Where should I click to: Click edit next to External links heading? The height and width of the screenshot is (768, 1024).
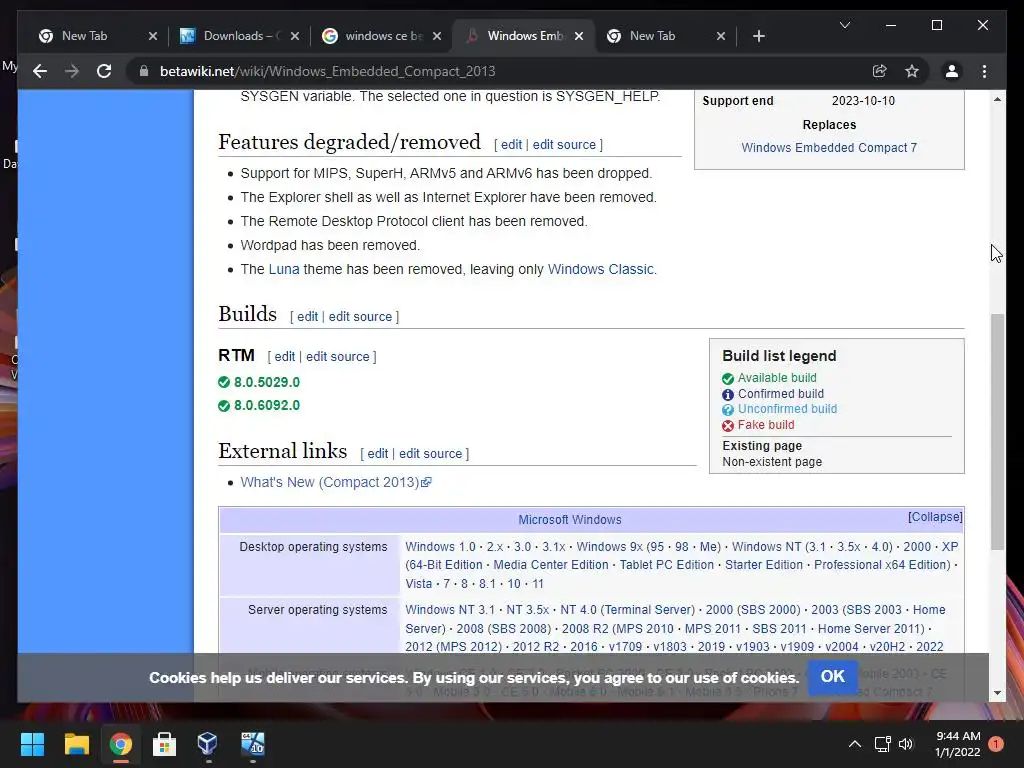tap(377, 453)
